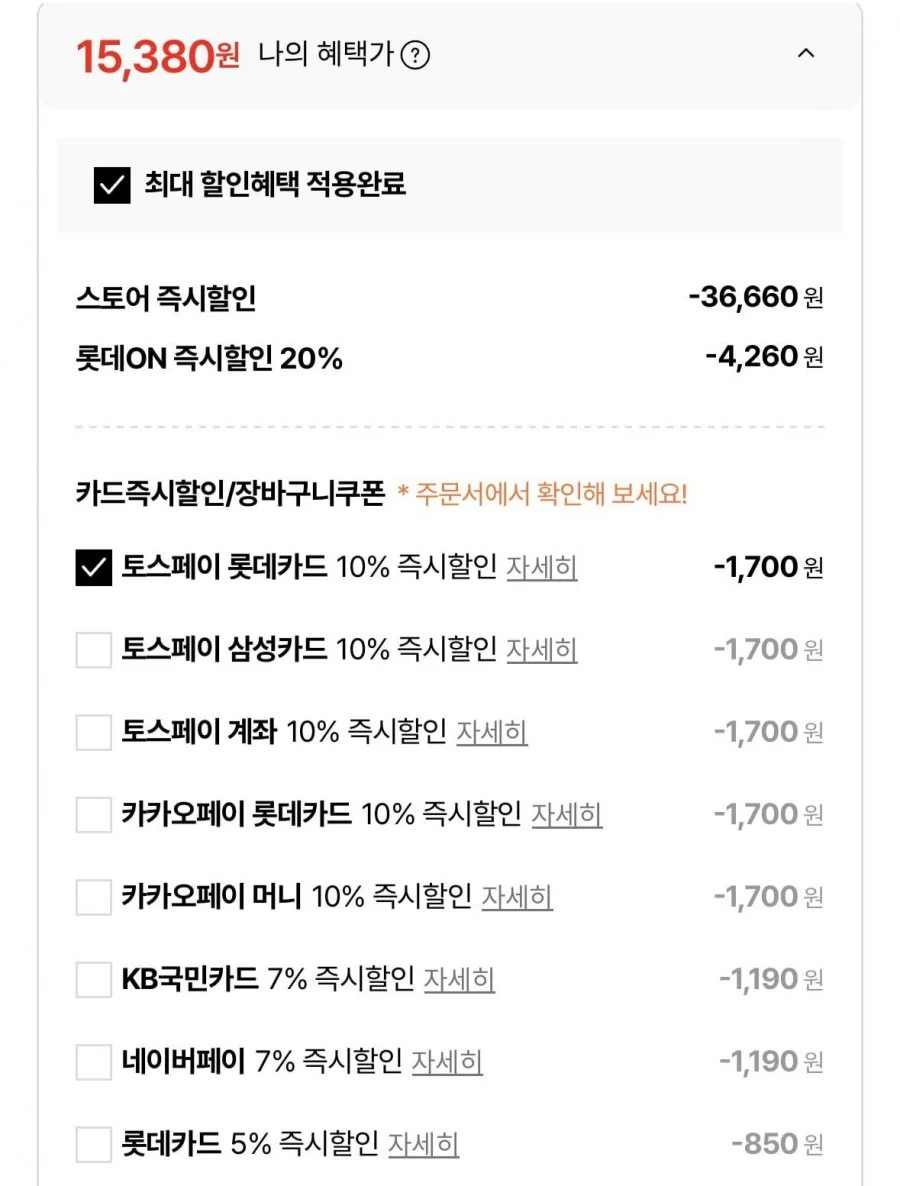This screenshot has height=1186, width=900.
Task: Open 자세히 link for 토스페이 삼성카드
Action: coord(542,650)
